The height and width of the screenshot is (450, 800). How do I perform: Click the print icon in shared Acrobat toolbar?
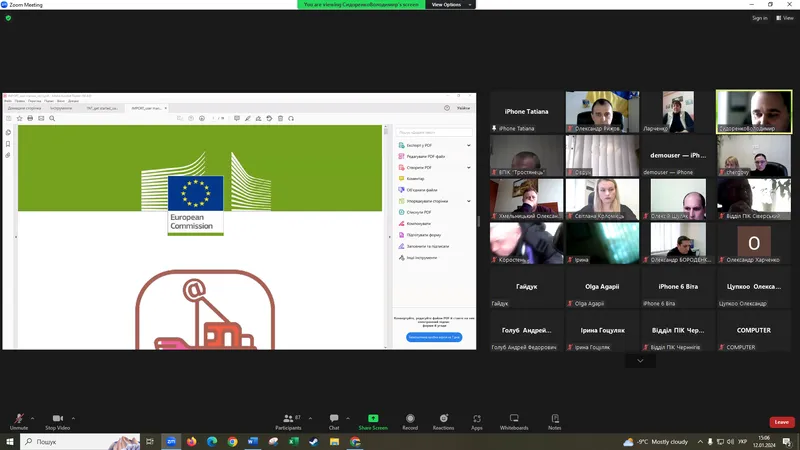click(x=30, y=118)
